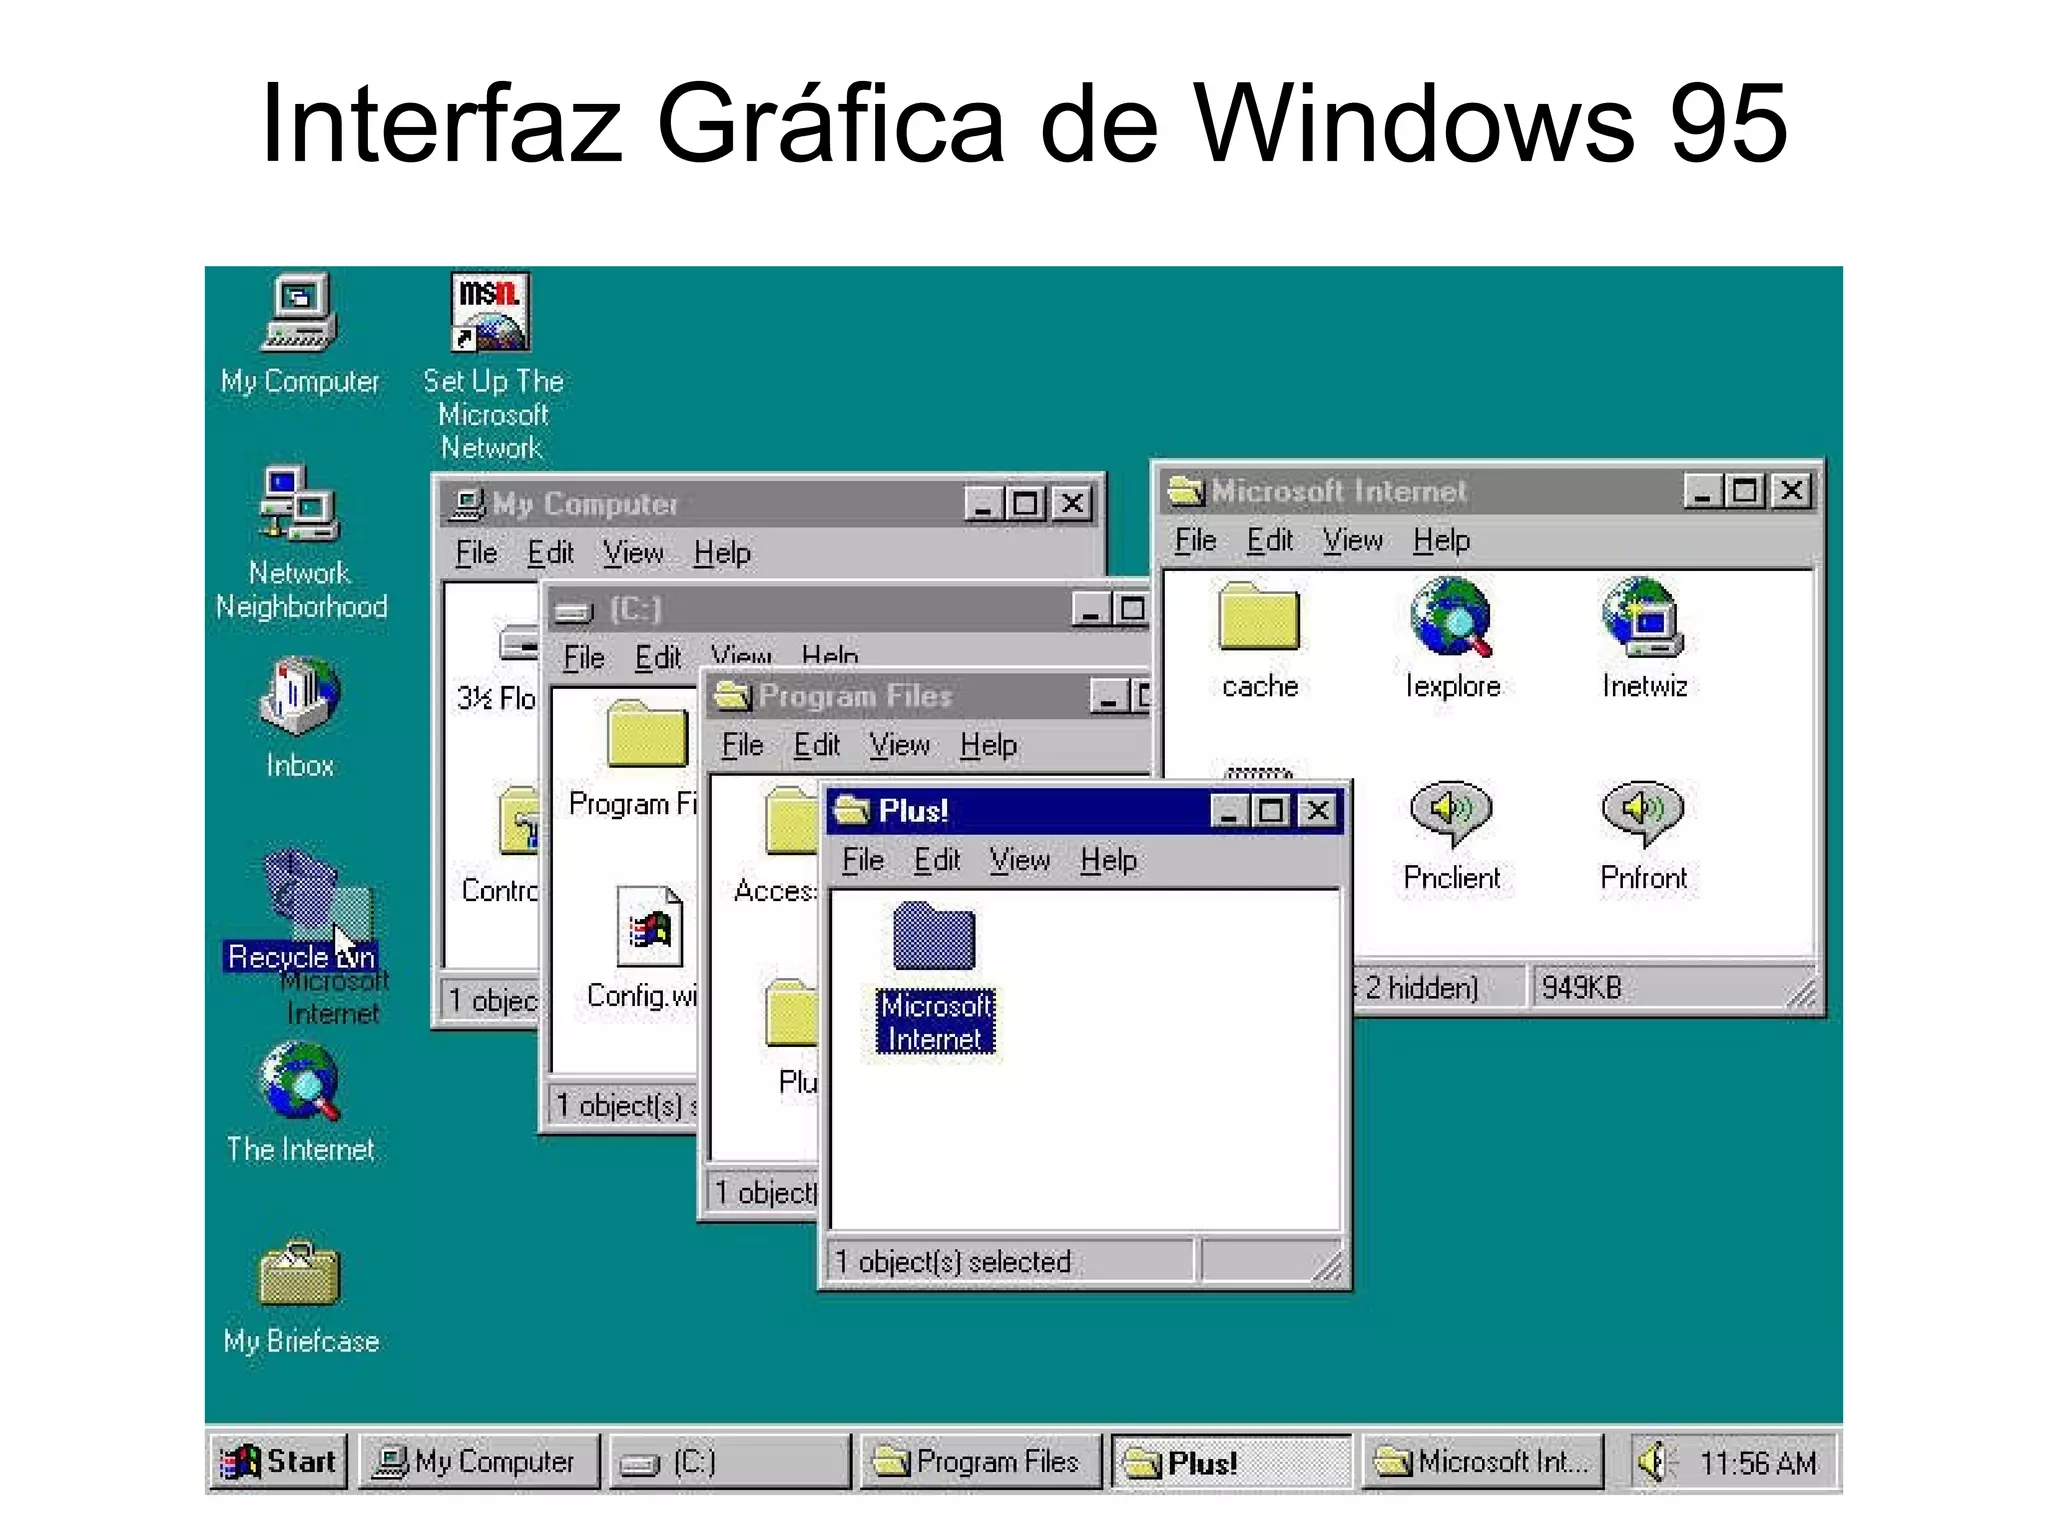Open the View menu in Microsoft Internet window
This screenshot has width=2048, height=1536.
click(1353, 541)
